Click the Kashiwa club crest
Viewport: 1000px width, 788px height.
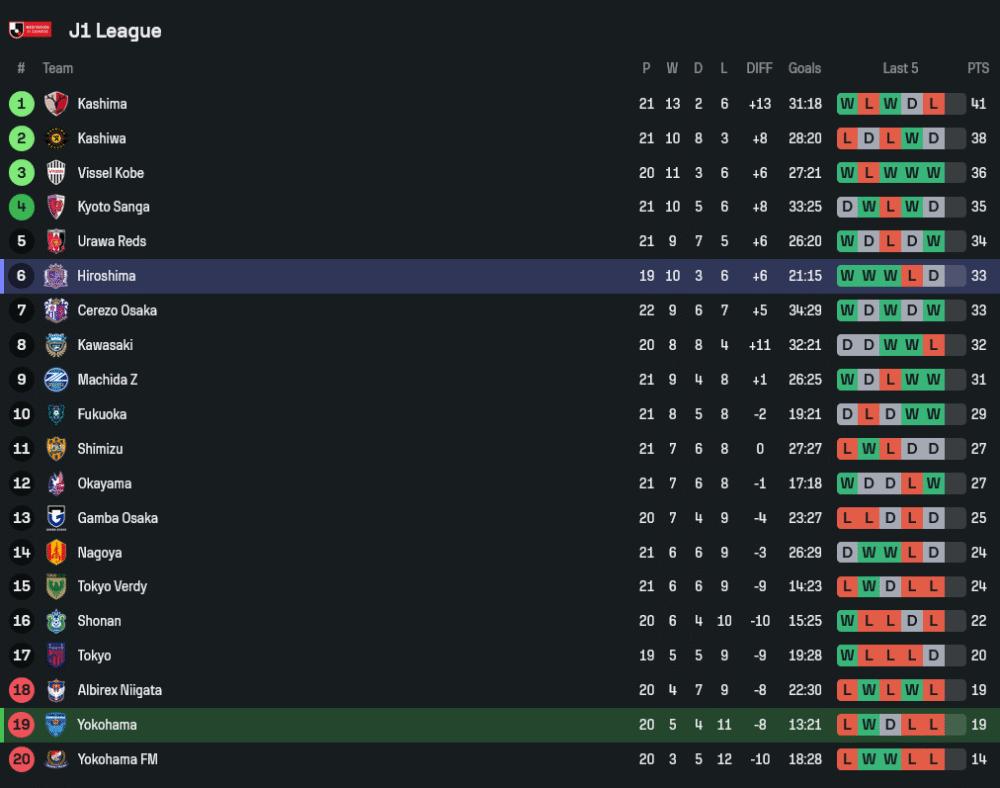click(x=56, y=138)
